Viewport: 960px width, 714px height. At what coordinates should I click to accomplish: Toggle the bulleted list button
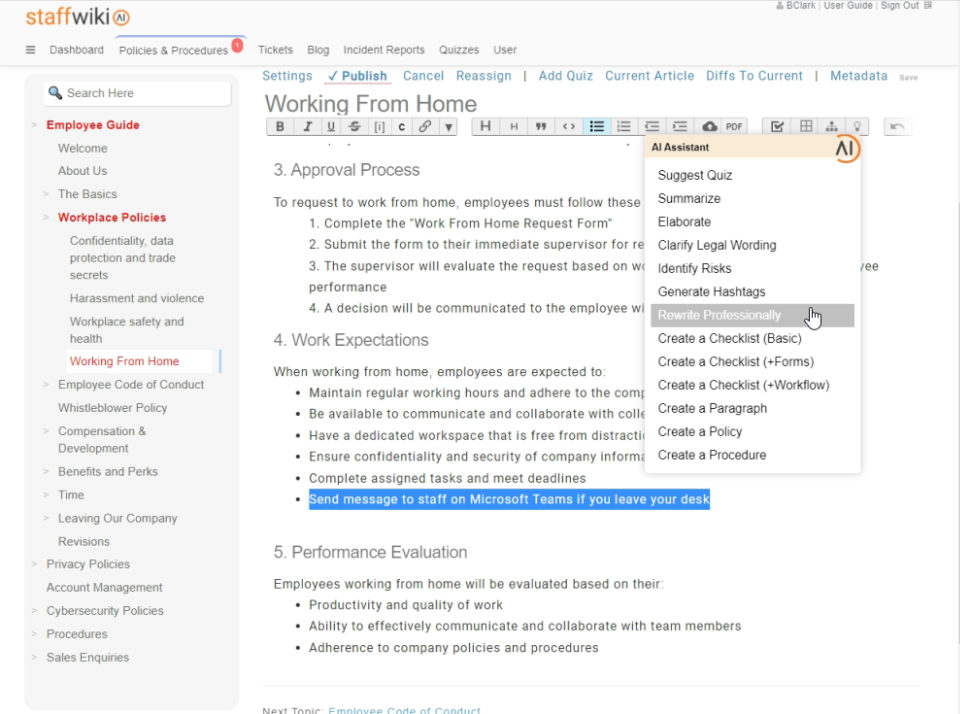[x=597, y=127]
